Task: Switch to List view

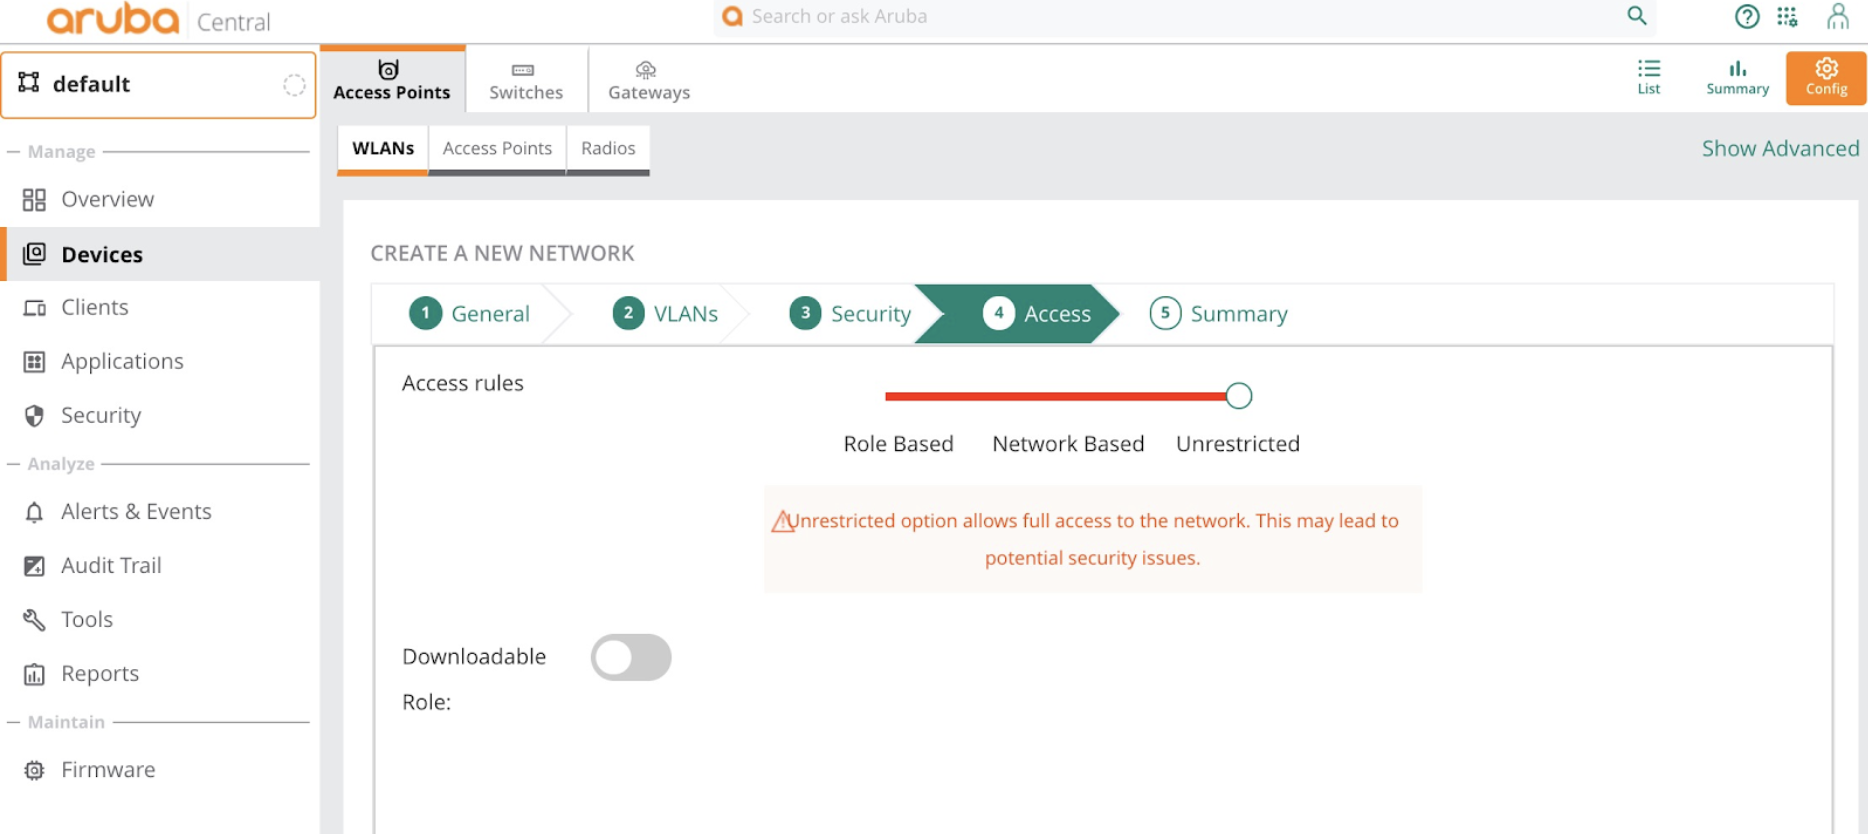Action: pos(1649,77)
